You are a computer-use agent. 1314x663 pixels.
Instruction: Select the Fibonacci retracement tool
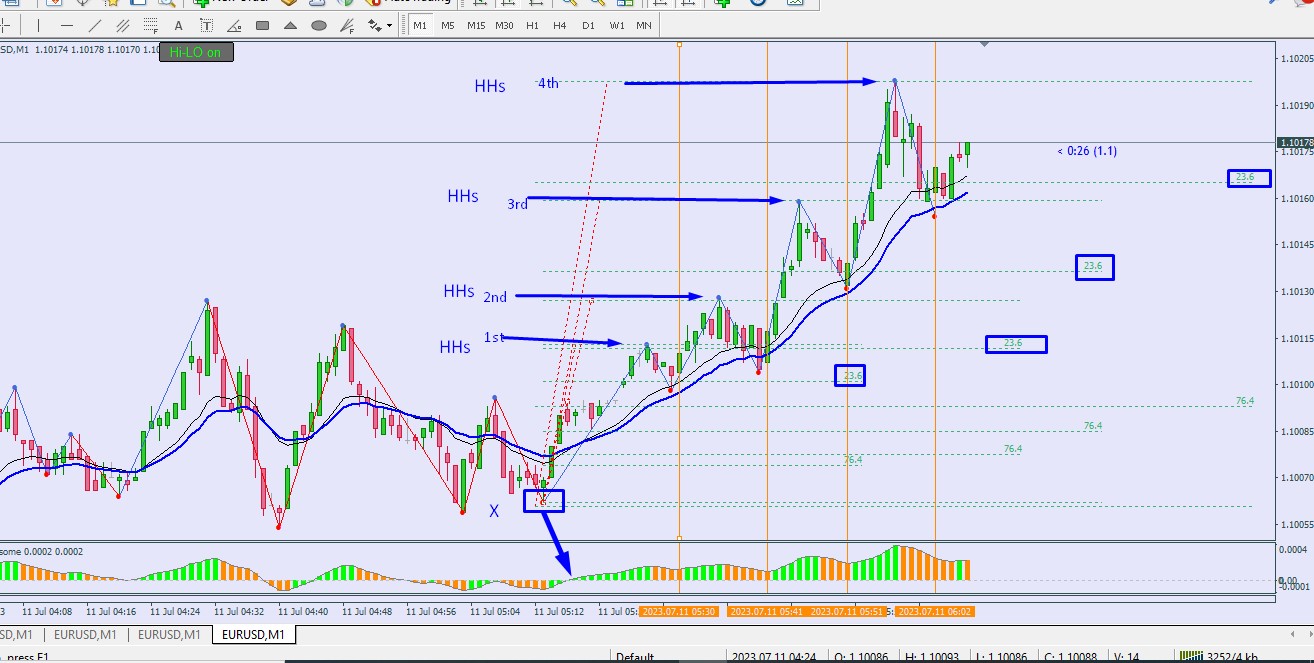pos(150,25)
